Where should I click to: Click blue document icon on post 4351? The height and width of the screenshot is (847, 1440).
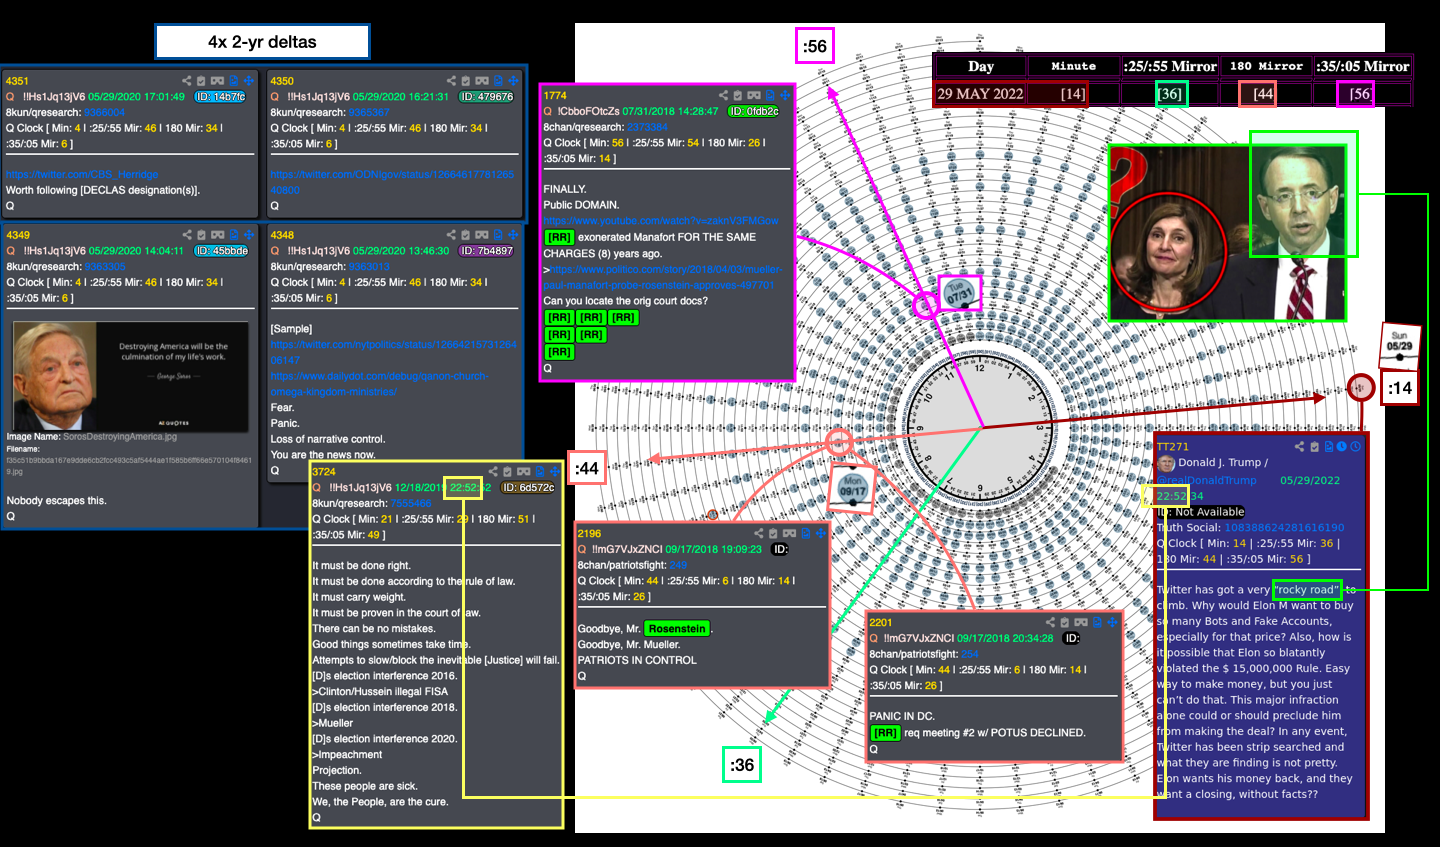[x=234, y=81]
